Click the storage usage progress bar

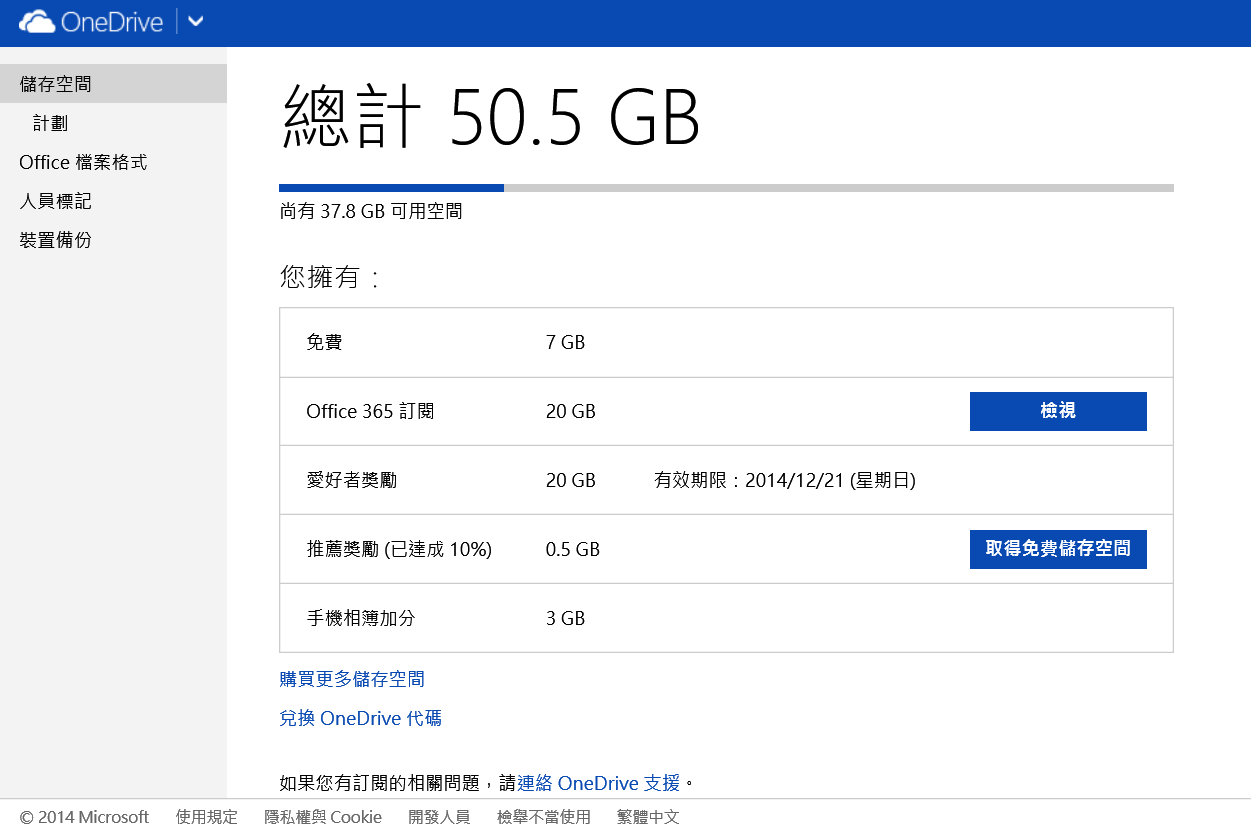(726, 187)
